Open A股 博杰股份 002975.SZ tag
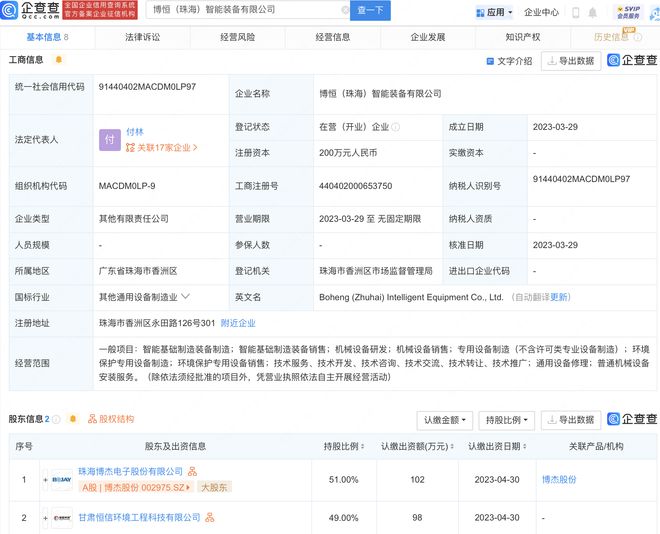Viewport: 660px width, 534px height. (136, 487)
